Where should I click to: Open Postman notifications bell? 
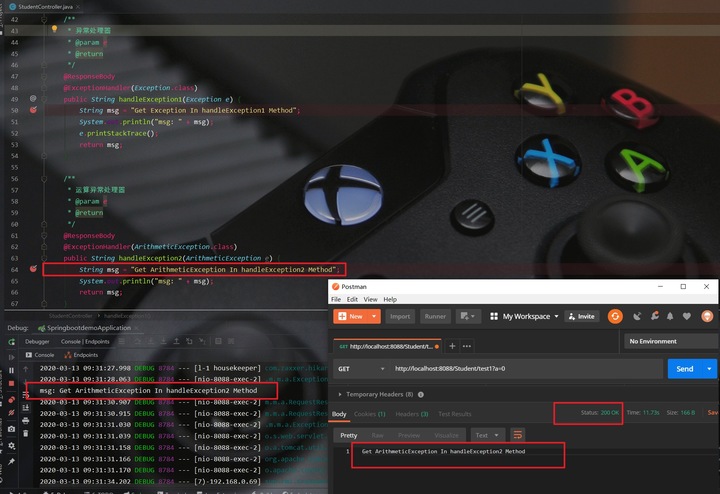click(x=670, y=316)
